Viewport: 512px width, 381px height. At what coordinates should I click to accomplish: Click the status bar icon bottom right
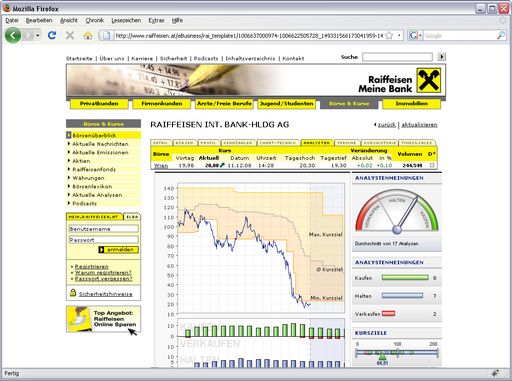[495, 373]
